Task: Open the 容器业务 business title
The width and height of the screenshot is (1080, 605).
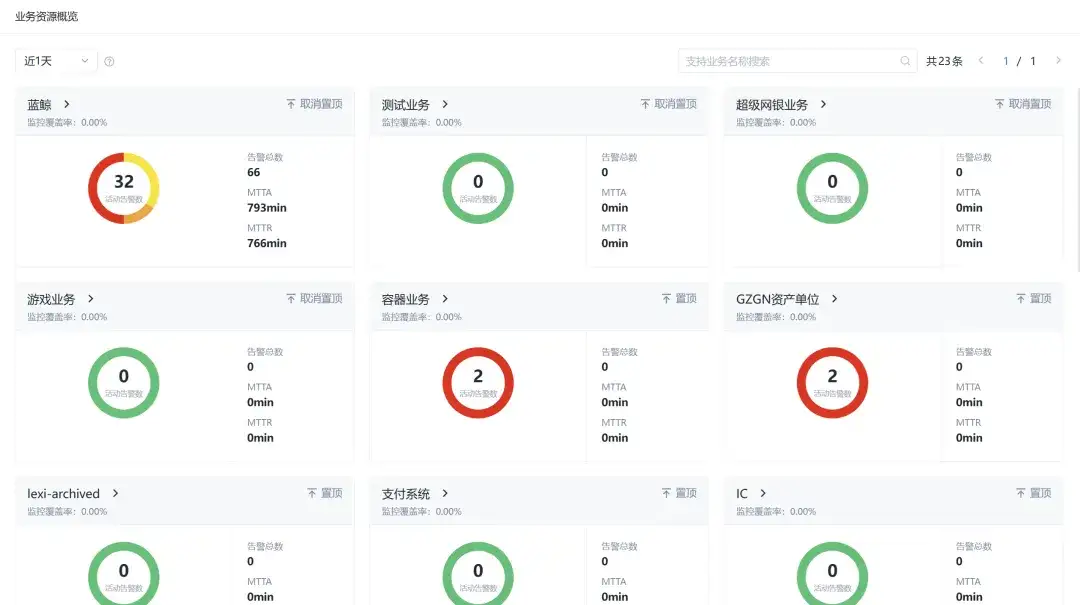Action: (x=405, y=299)
